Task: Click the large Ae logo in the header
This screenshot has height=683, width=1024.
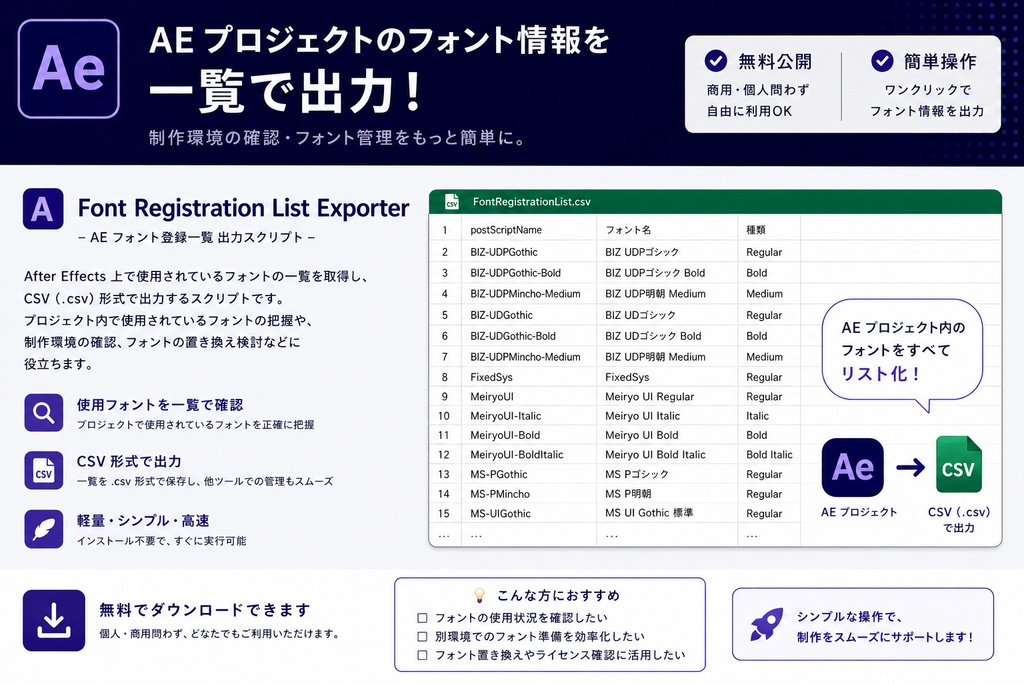Action: [69, 69]
